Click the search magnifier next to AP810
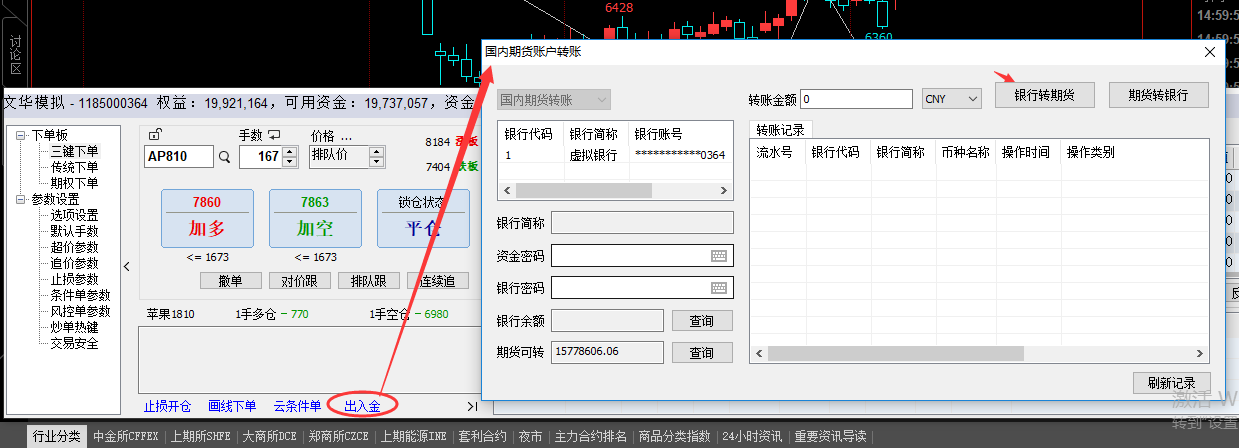 [x=225, y=157]
